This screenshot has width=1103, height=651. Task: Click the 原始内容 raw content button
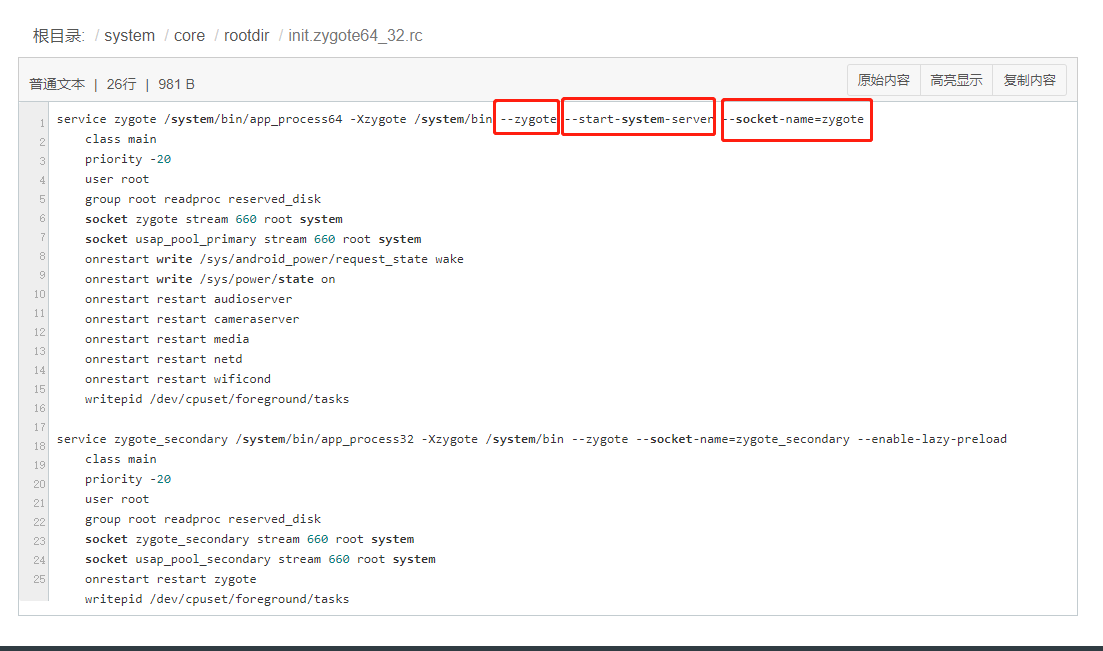point(884,80)
